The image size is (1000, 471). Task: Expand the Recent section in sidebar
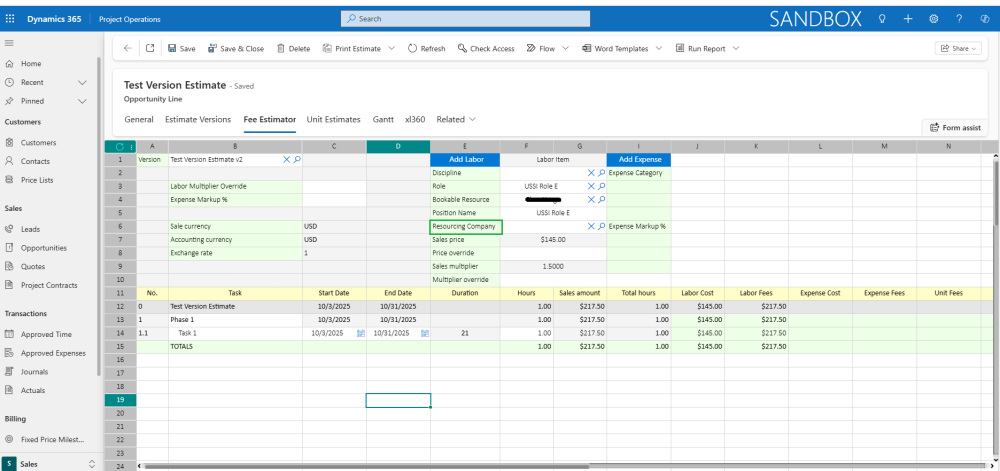[83, 82]
